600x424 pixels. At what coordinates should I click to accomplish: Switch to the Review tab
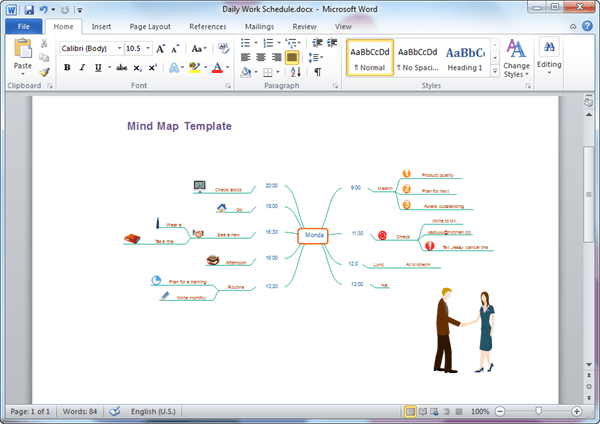tap(305, 26)
